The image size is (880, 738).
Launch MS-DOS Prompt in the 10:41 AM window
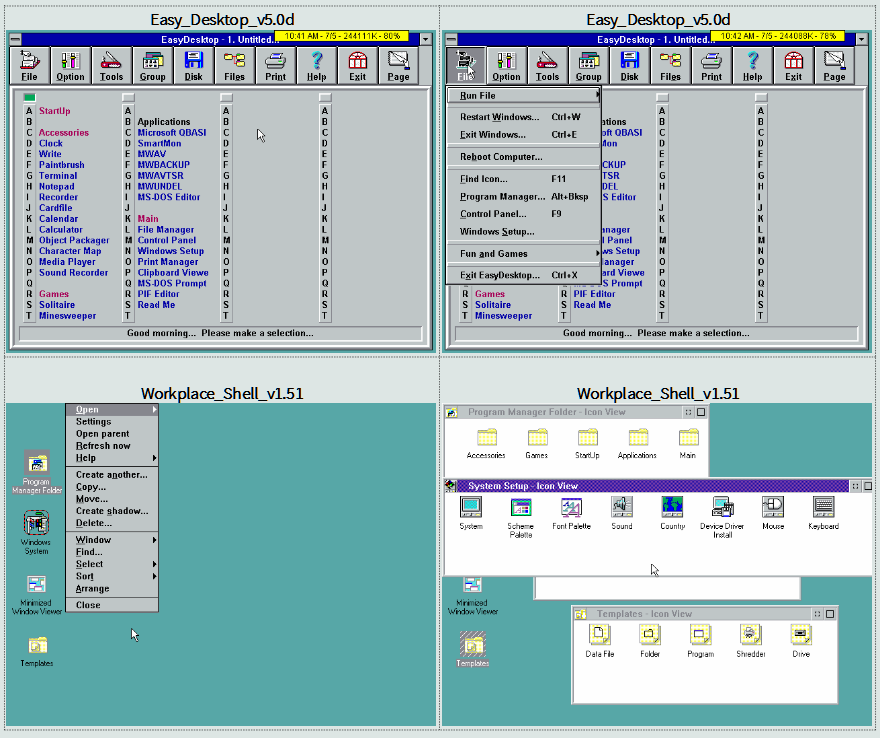[x=172, y=283]
